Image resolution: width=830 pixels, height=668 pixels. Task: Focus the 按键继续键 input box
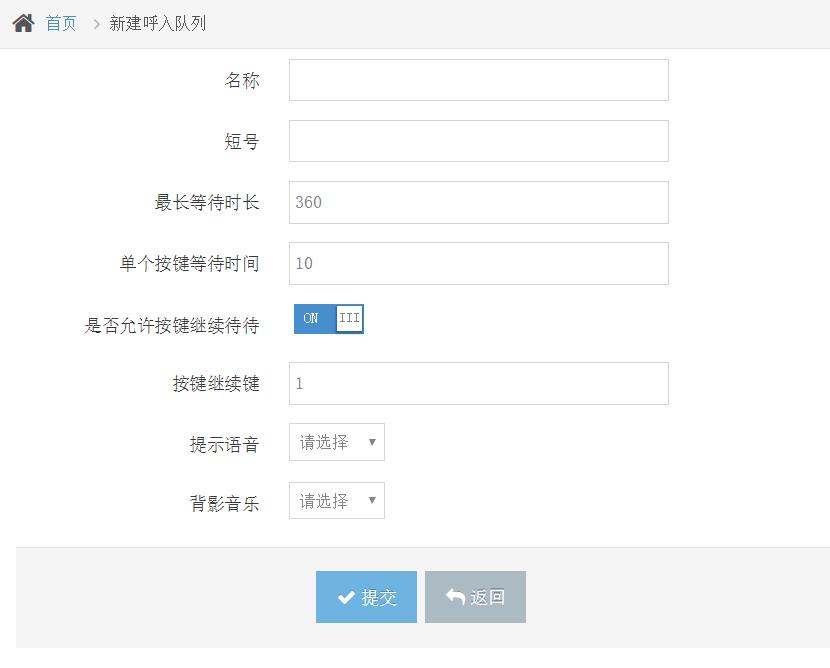pyautogui.click(x=478, y=383)
